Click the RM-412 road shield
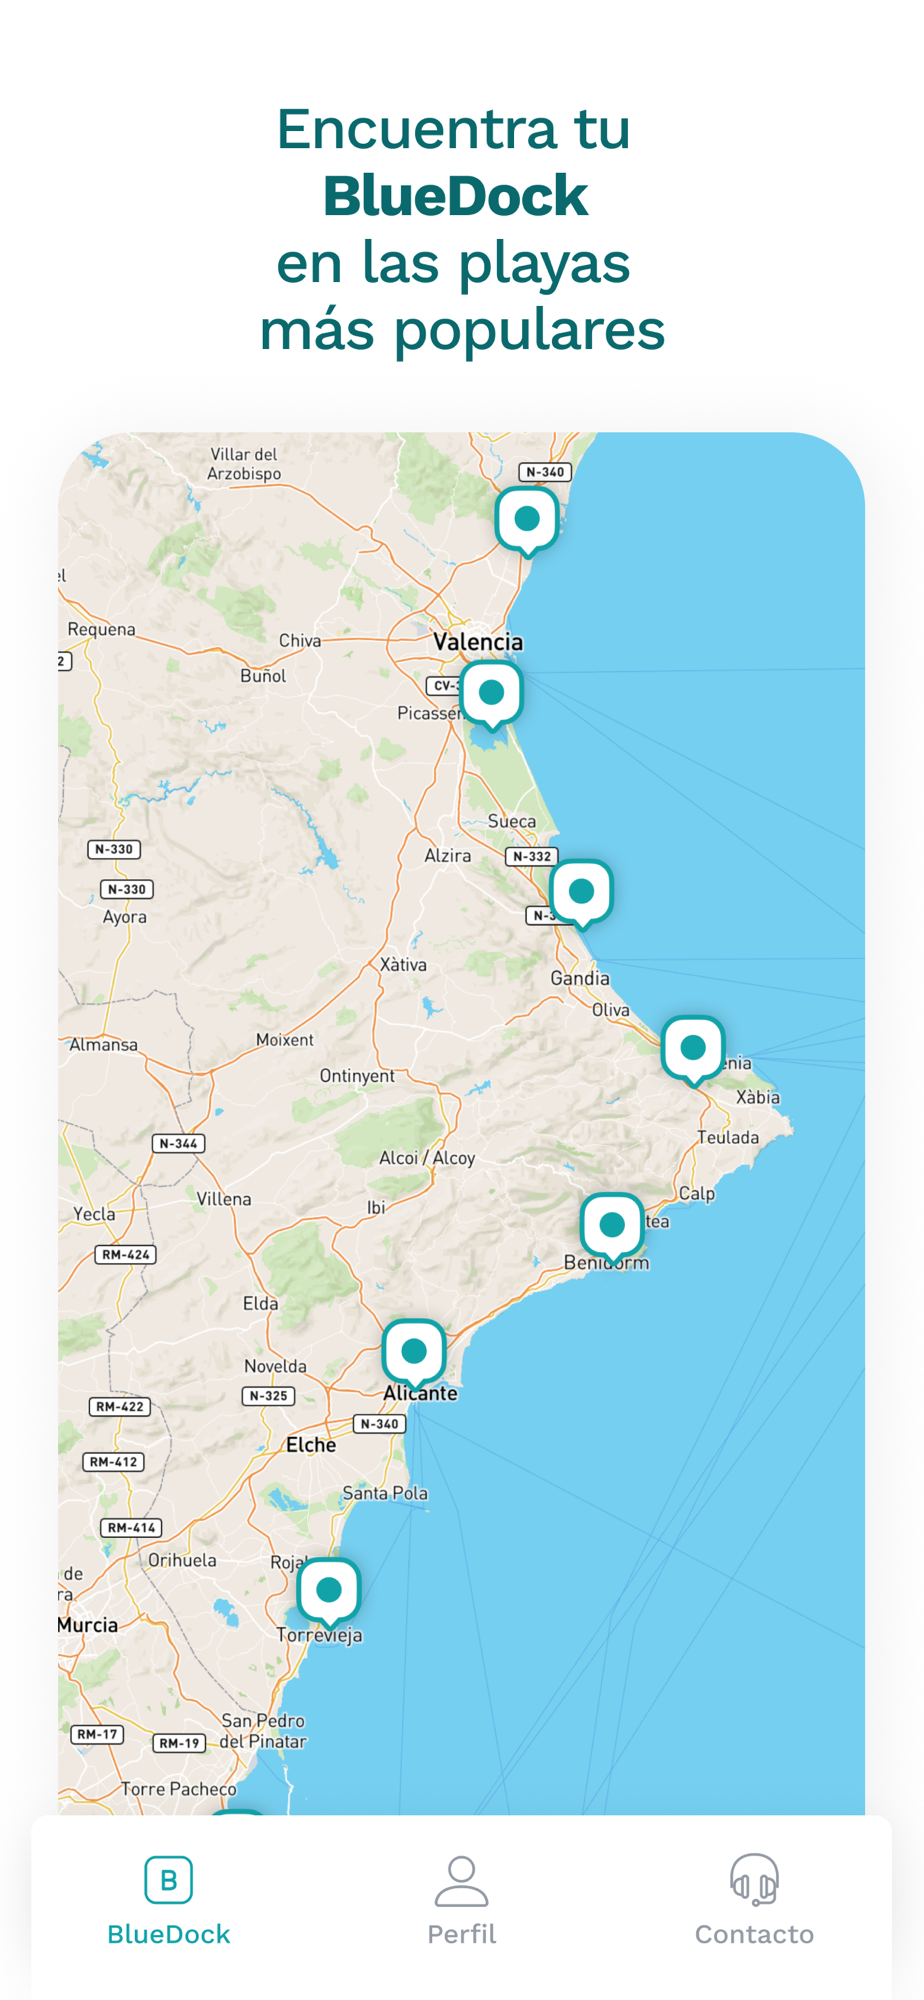This screenshot has height=2000, width=924. (114, 1462)
